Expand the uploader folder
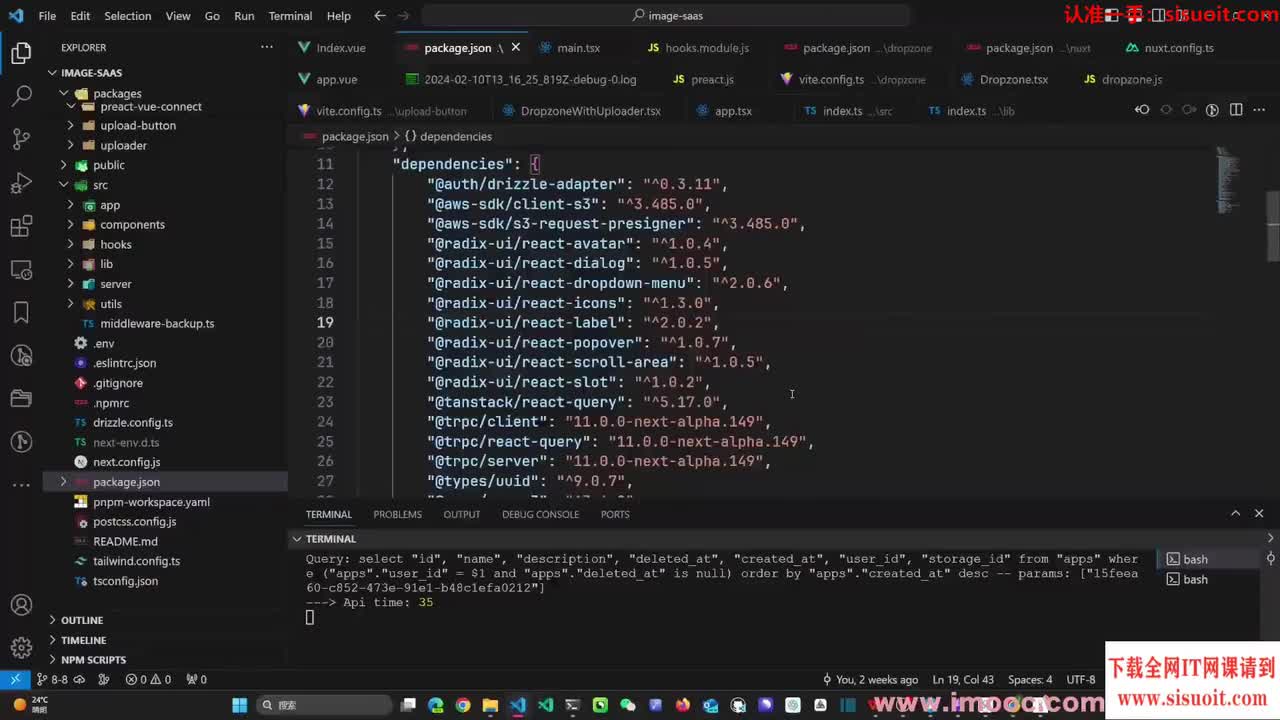 coord(165,145)
